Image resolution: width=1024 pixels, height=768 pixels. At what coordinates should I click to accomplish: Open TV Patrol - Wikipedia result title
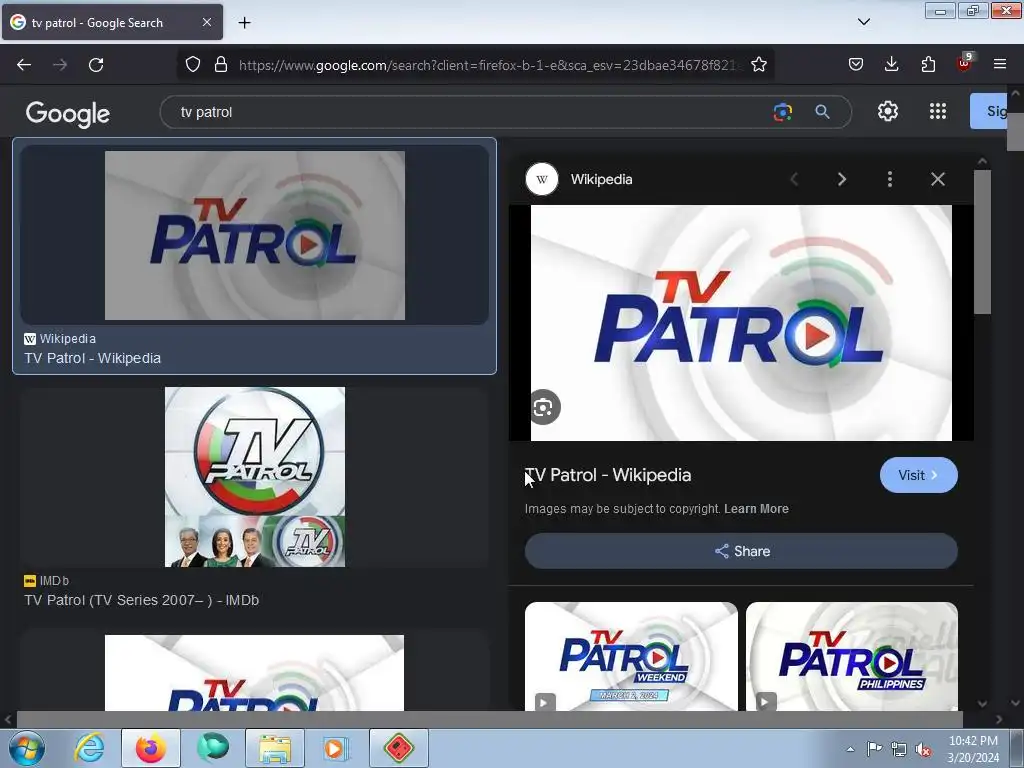pyautogui.click(x=93, y=358)
